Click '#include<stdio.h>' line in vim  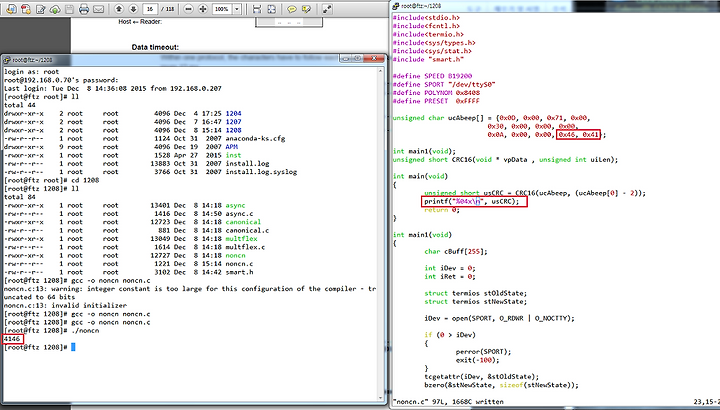[x=426, y=17]
